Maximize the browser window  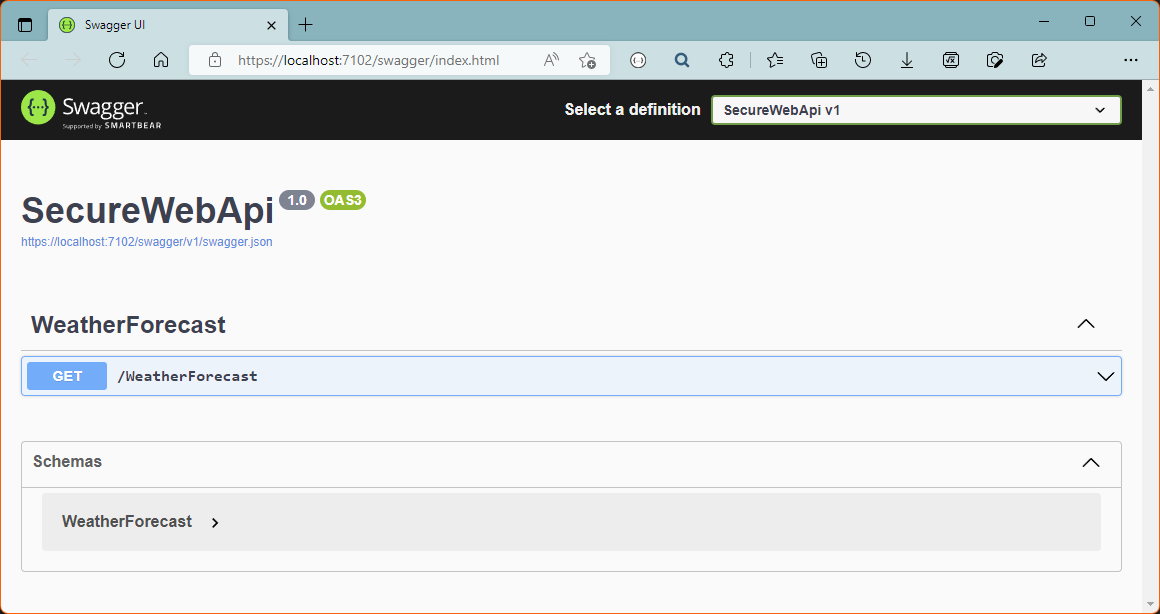[x=1090, y=21]
